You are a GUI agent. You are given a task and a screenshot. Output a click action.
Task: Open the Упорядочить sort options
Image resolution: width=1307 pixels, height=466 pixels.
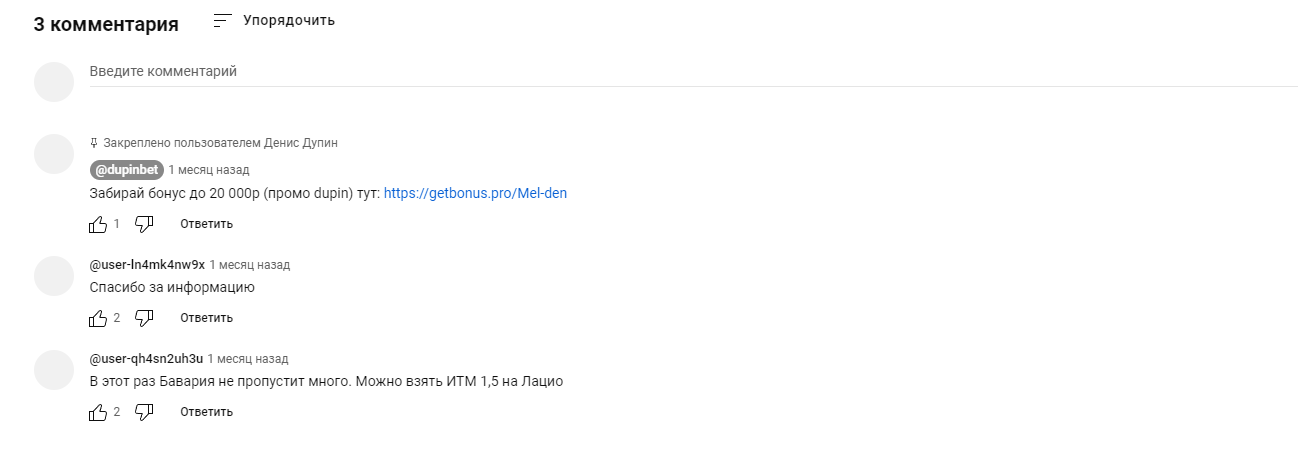[274, 20]
